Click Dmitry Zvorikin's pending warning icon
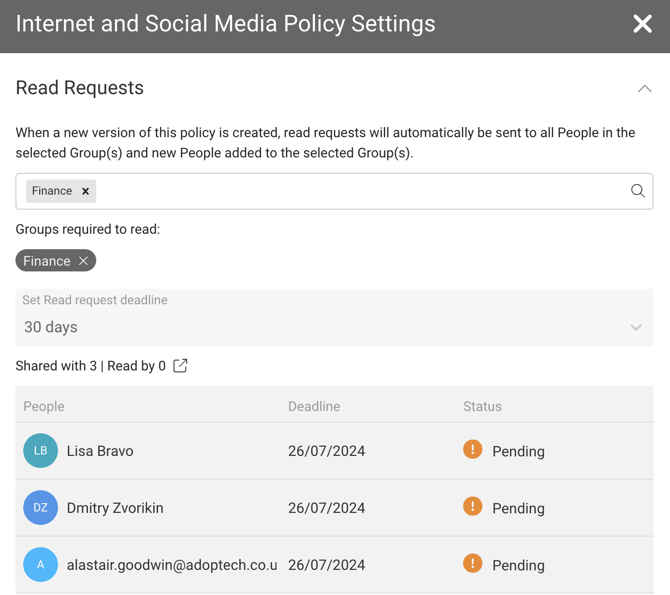Viewport: 670px width, 595px height. pyautogui.click(x=473, y=507)
